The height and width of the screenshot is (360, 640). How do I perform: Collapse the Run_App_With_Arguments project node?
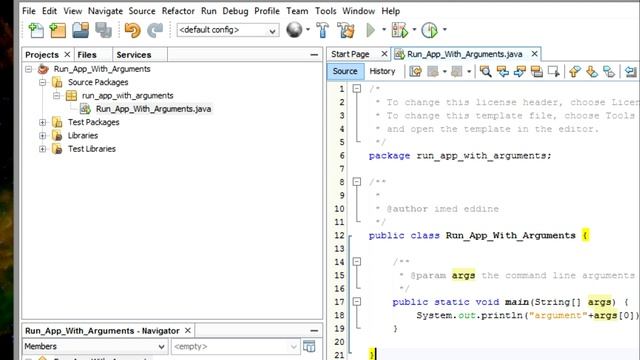[x=29, y=69]
